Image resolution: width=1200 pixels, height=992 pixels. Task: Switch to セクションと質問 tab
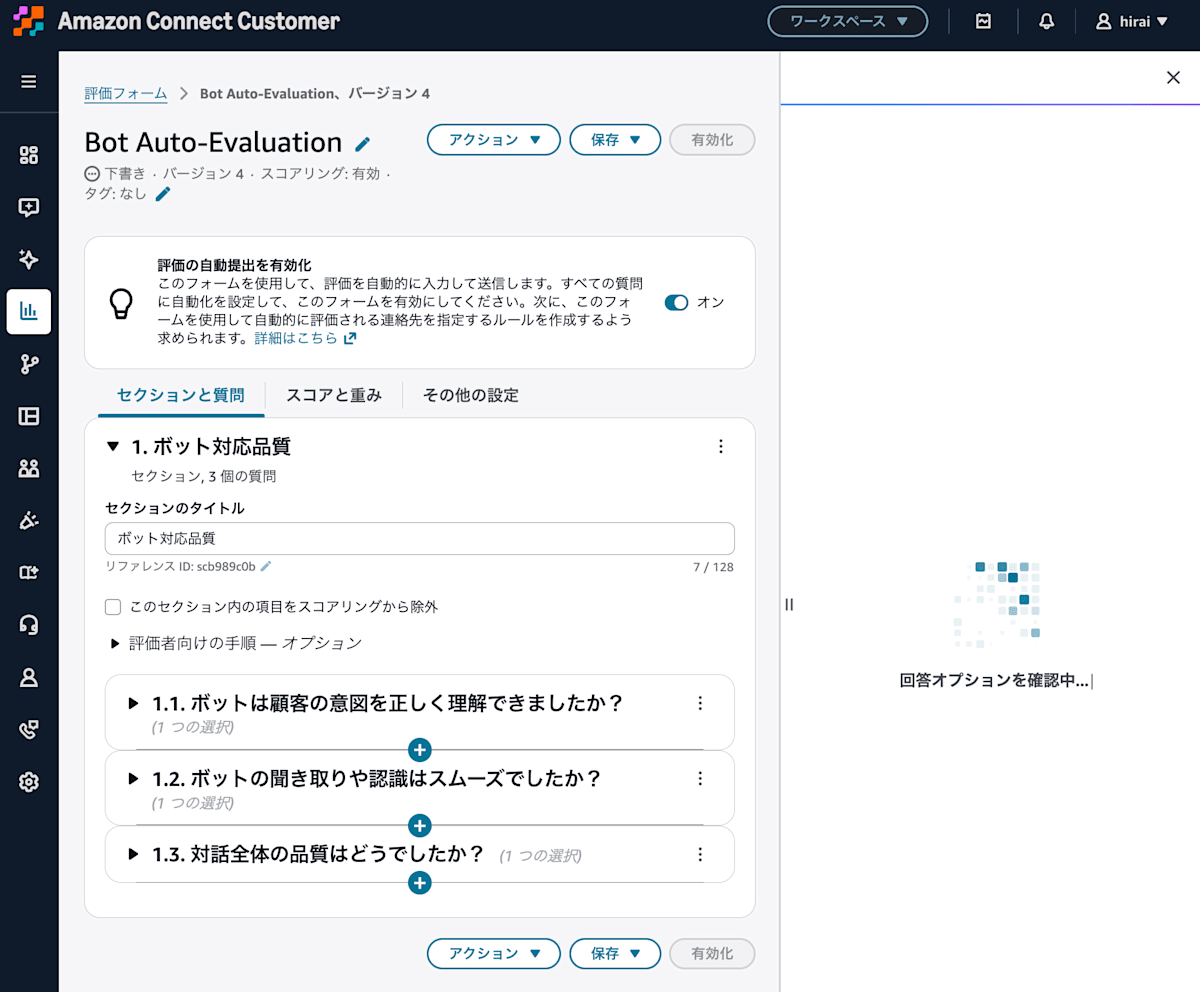pos(181,395)
